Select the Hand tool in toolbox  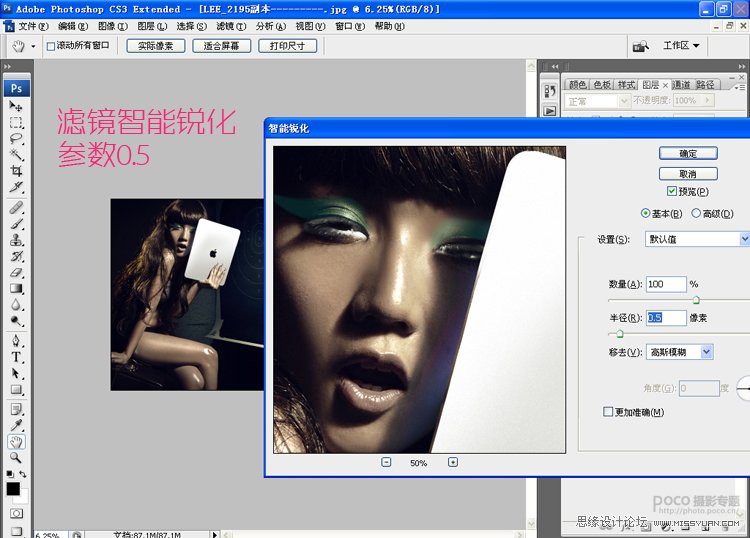(16, 442)
